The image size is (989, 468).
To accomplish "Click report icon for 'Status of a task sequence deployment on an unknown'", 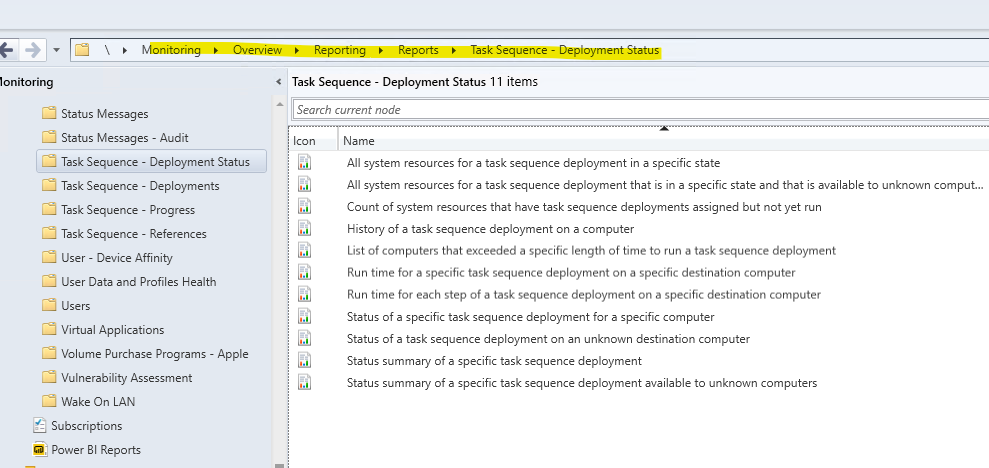I will (305, 338).
